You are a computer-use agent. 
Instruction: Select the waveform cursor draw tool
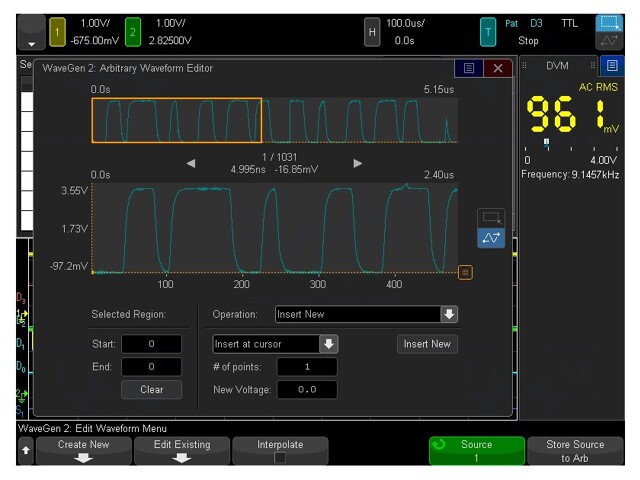pos(490,238)
